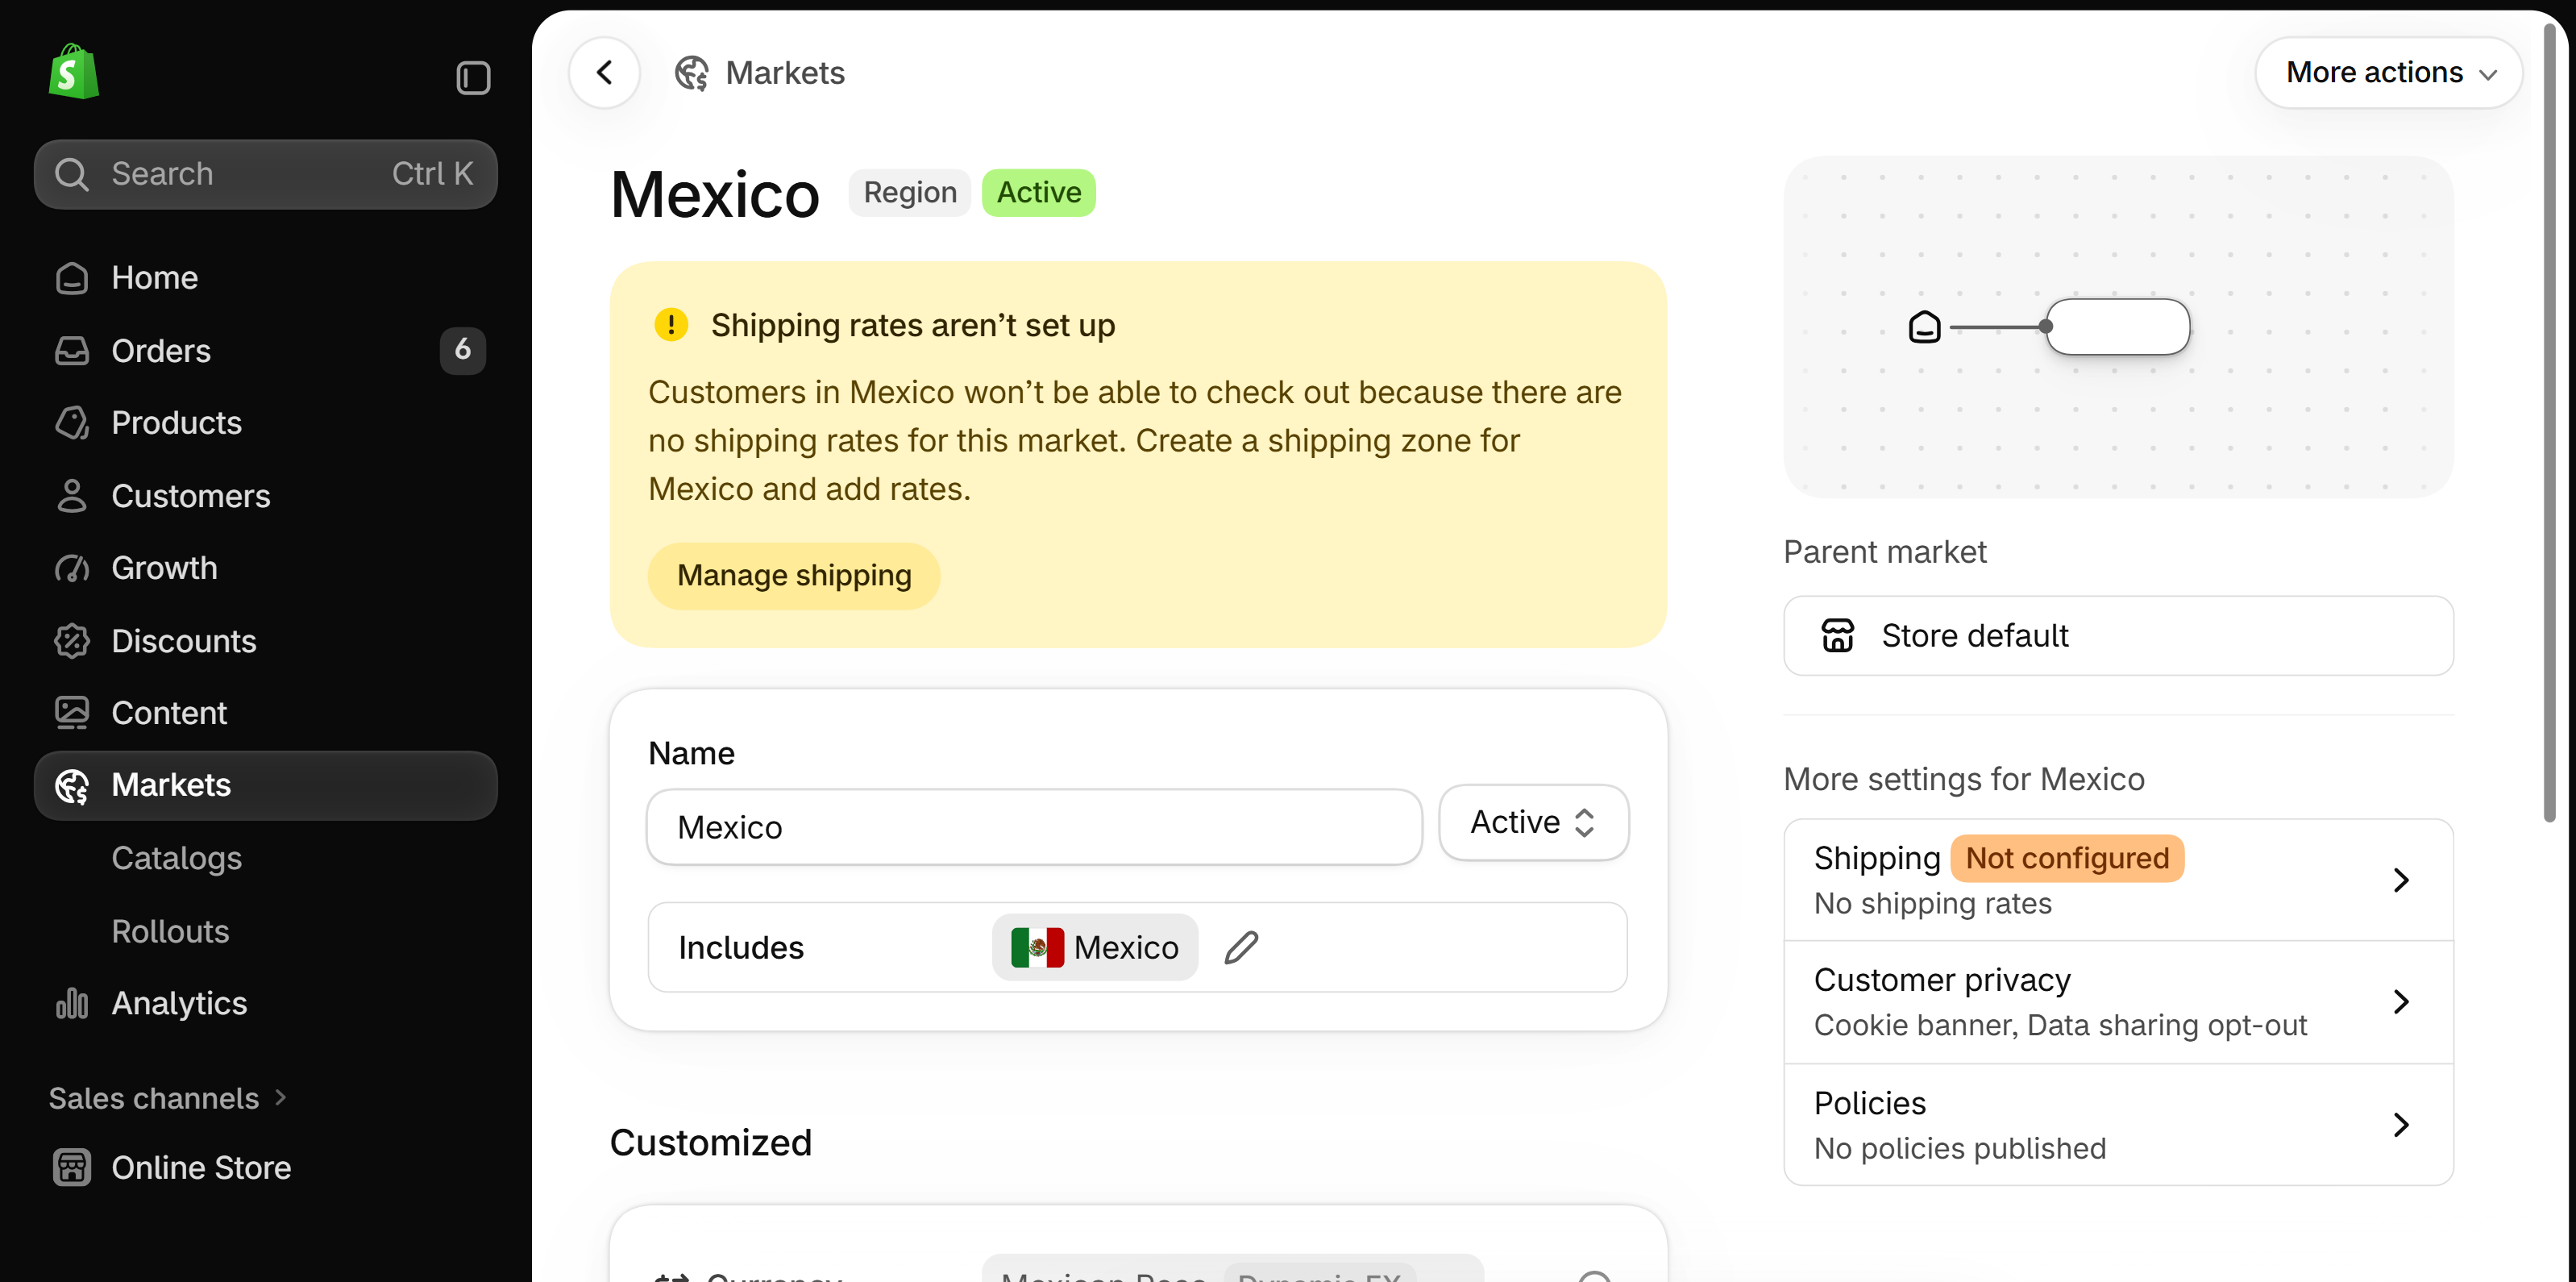Click the Active status badge by title

[1038, 192]
